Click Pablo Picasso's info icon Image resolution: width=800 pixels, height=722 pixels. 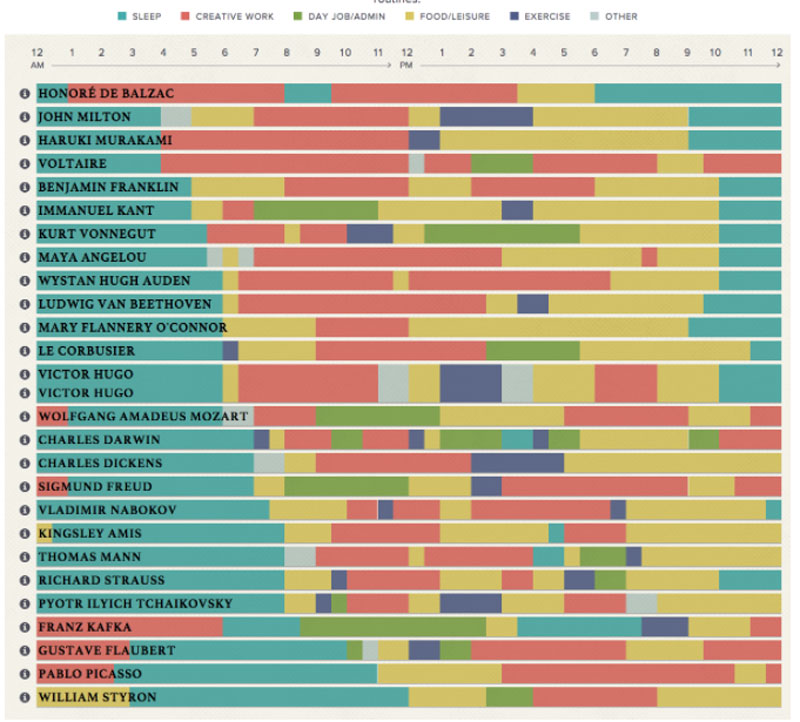[24, 675]
